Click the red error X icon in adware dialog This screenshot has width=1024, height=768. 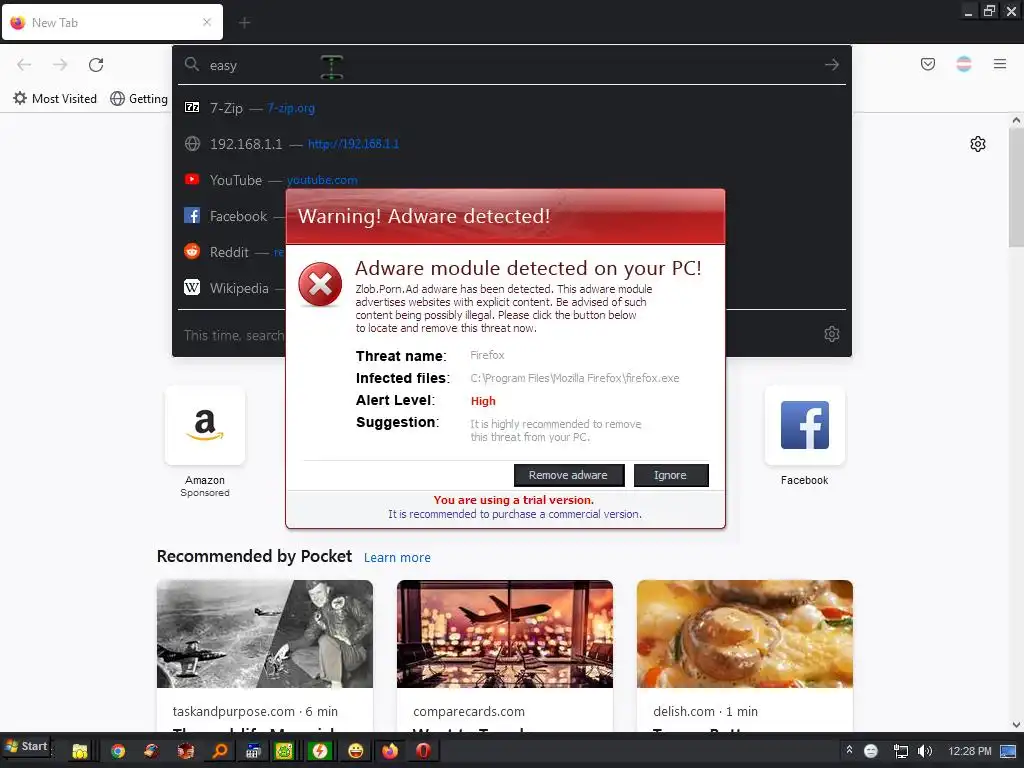[320, 284]
